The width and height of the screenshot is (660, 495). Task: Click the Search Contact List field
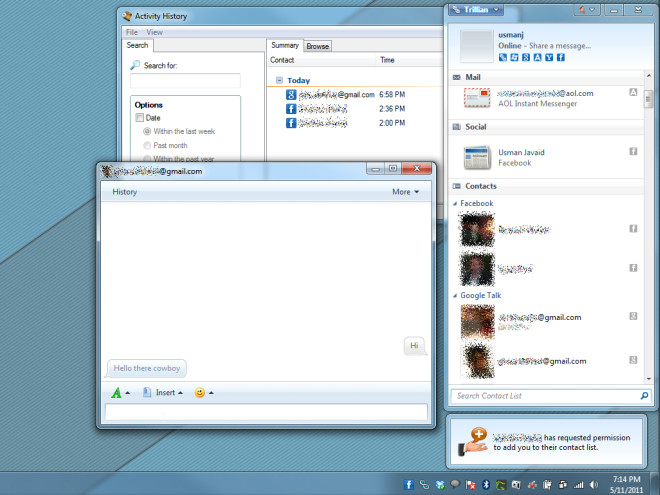[x=545, y=396]
